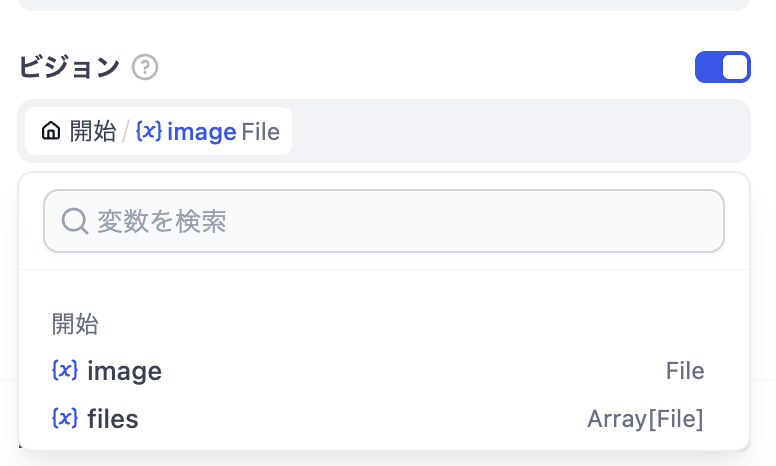Click the blue image text in selected chip
This screenshot has height=466, width=776.
(202, 131)
